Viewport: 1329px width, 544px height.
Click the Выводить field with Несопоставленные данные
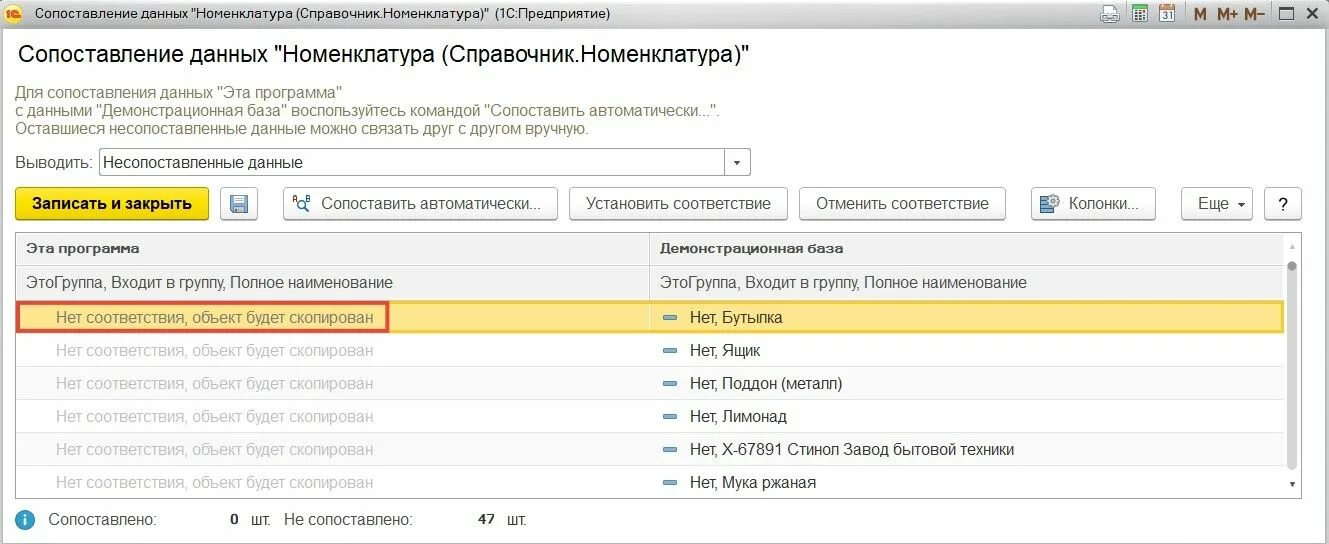tap(410, 162)
